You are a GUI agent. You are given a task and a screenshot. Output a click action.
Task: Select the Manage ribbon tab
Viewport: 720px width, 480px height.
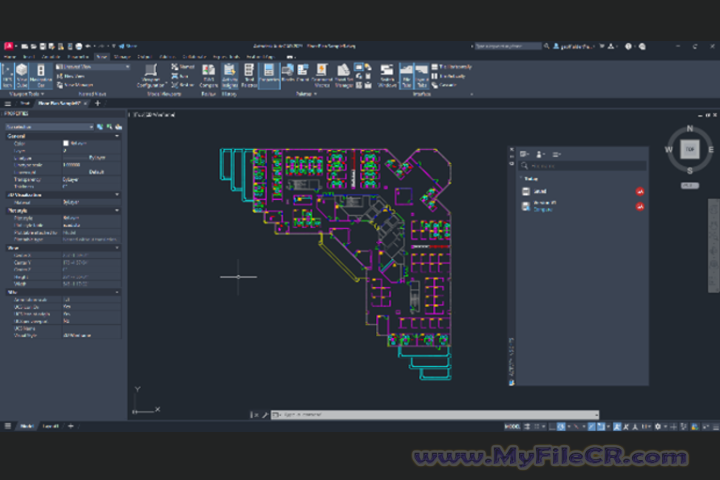click(x=122, y=57)
